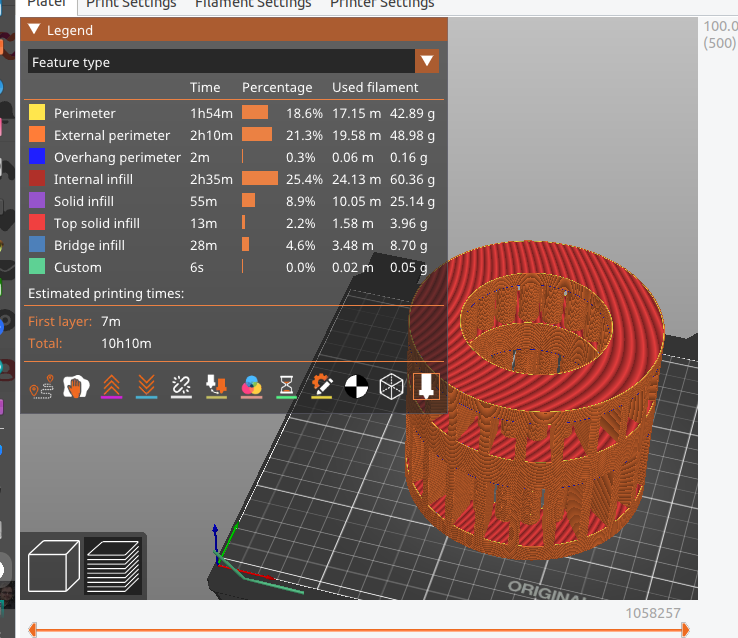Toggle Seams visibility icon
The image size is (738, 638).
181,387
